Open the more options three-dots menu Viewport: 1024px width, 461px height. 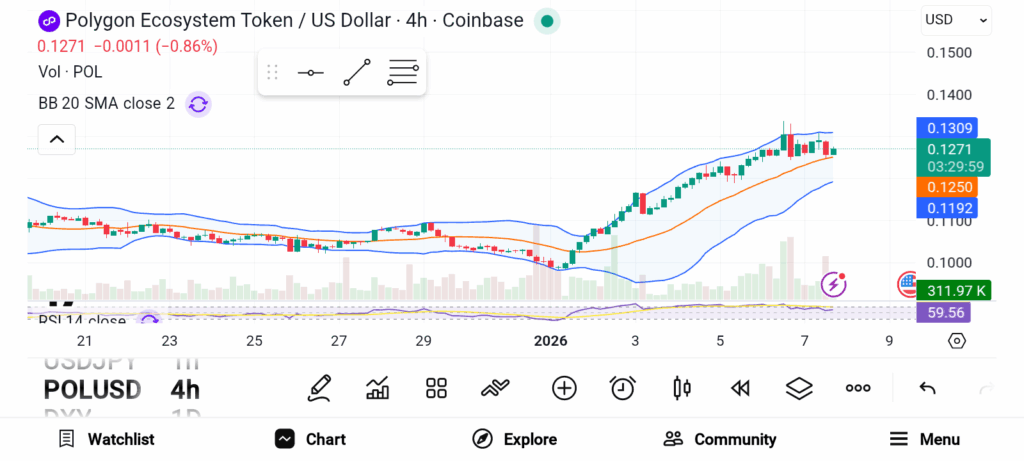point(858,388)
